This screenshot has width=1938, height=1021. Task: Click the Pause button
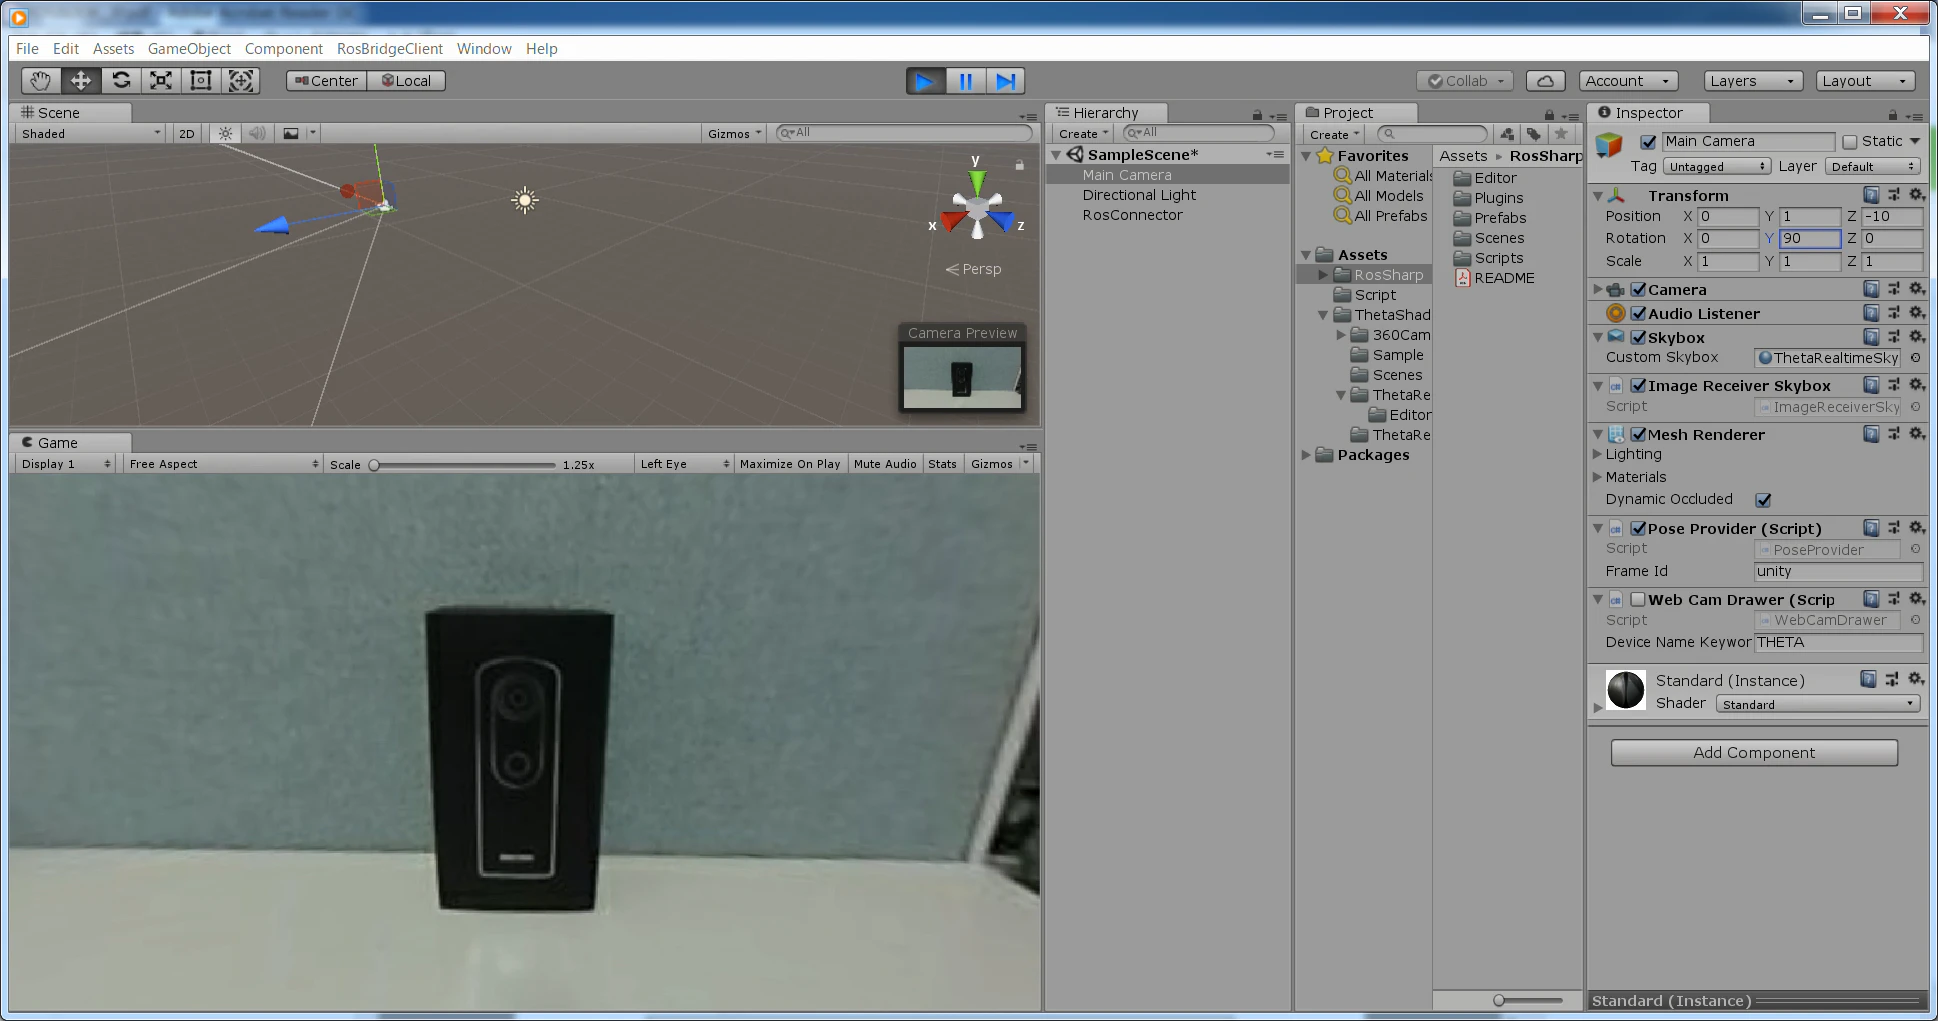coord(966,81)
